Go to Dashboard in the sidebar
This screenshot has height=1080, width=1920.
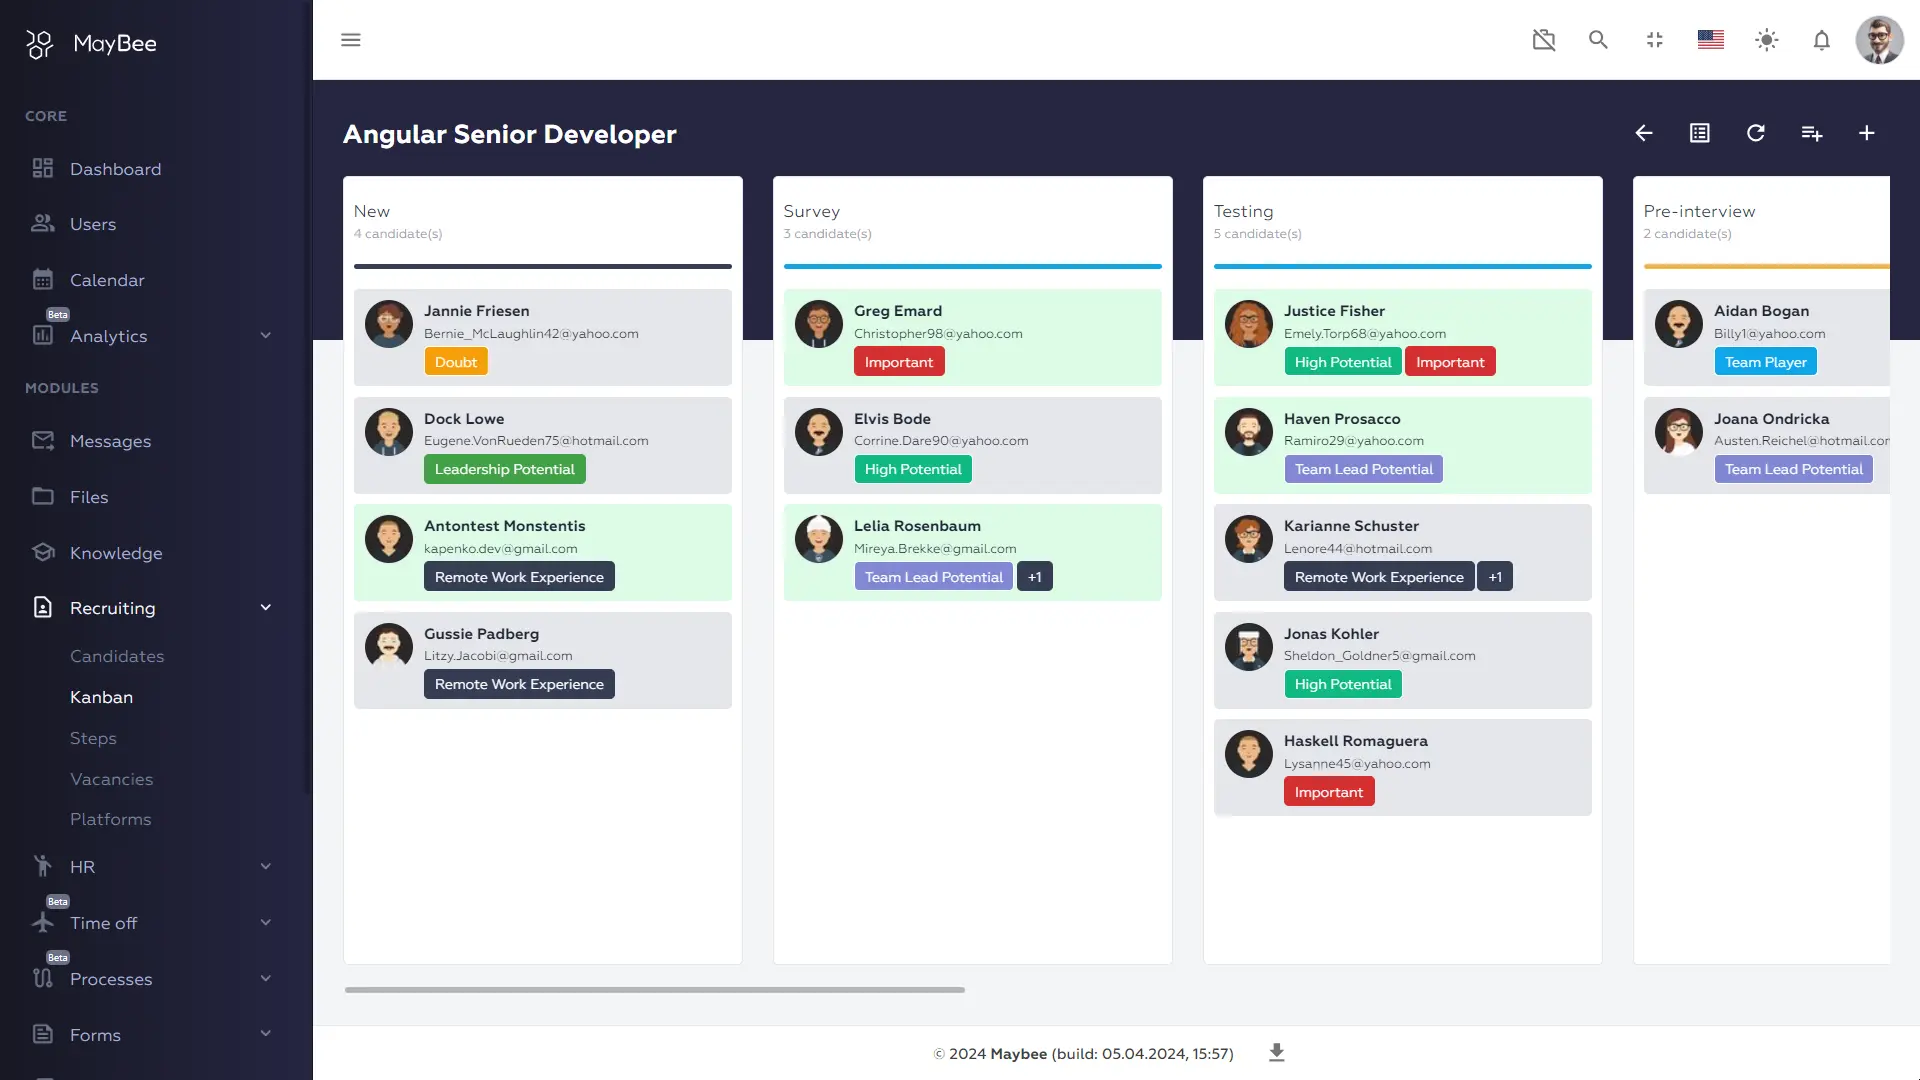click(115, 169)
